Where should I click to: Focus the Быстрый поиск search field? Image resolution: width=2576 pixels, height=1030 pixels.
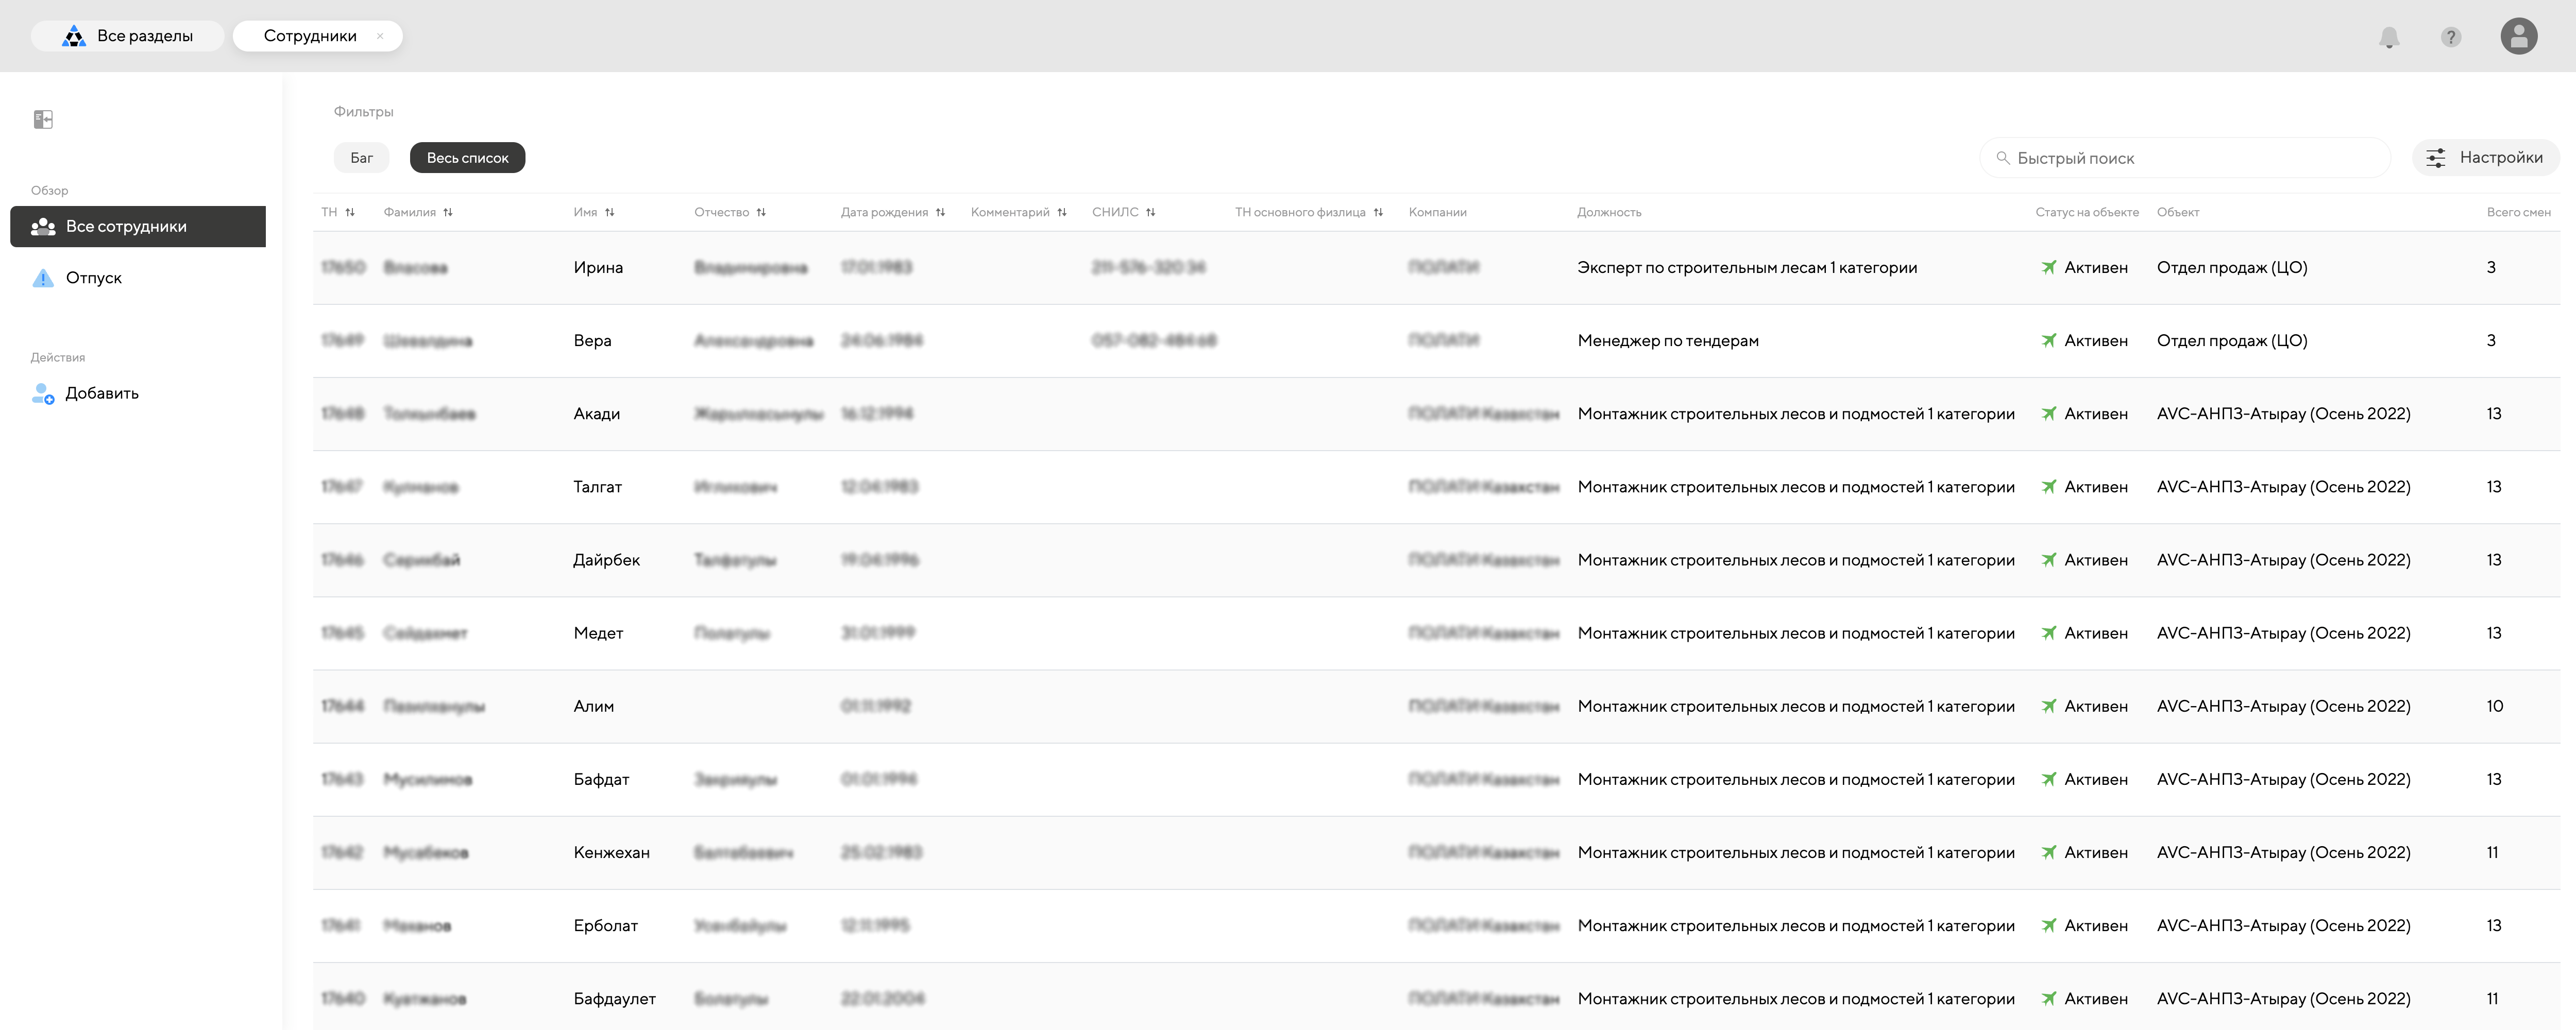(x=2185, y=158)
